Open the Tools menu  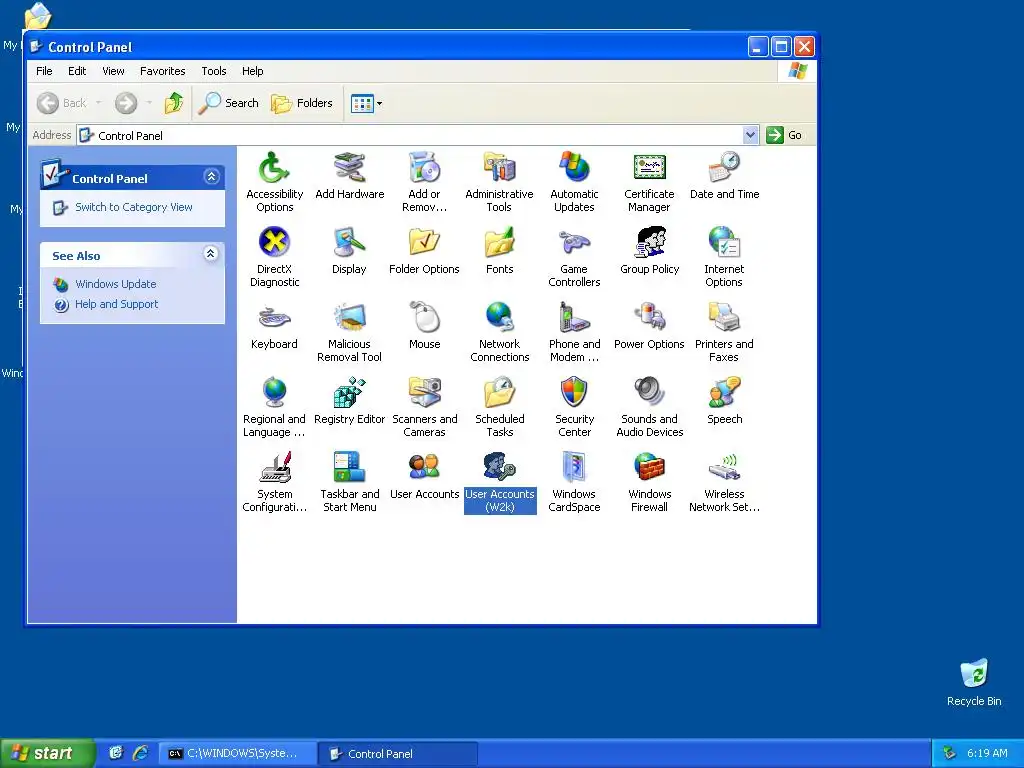214,71
